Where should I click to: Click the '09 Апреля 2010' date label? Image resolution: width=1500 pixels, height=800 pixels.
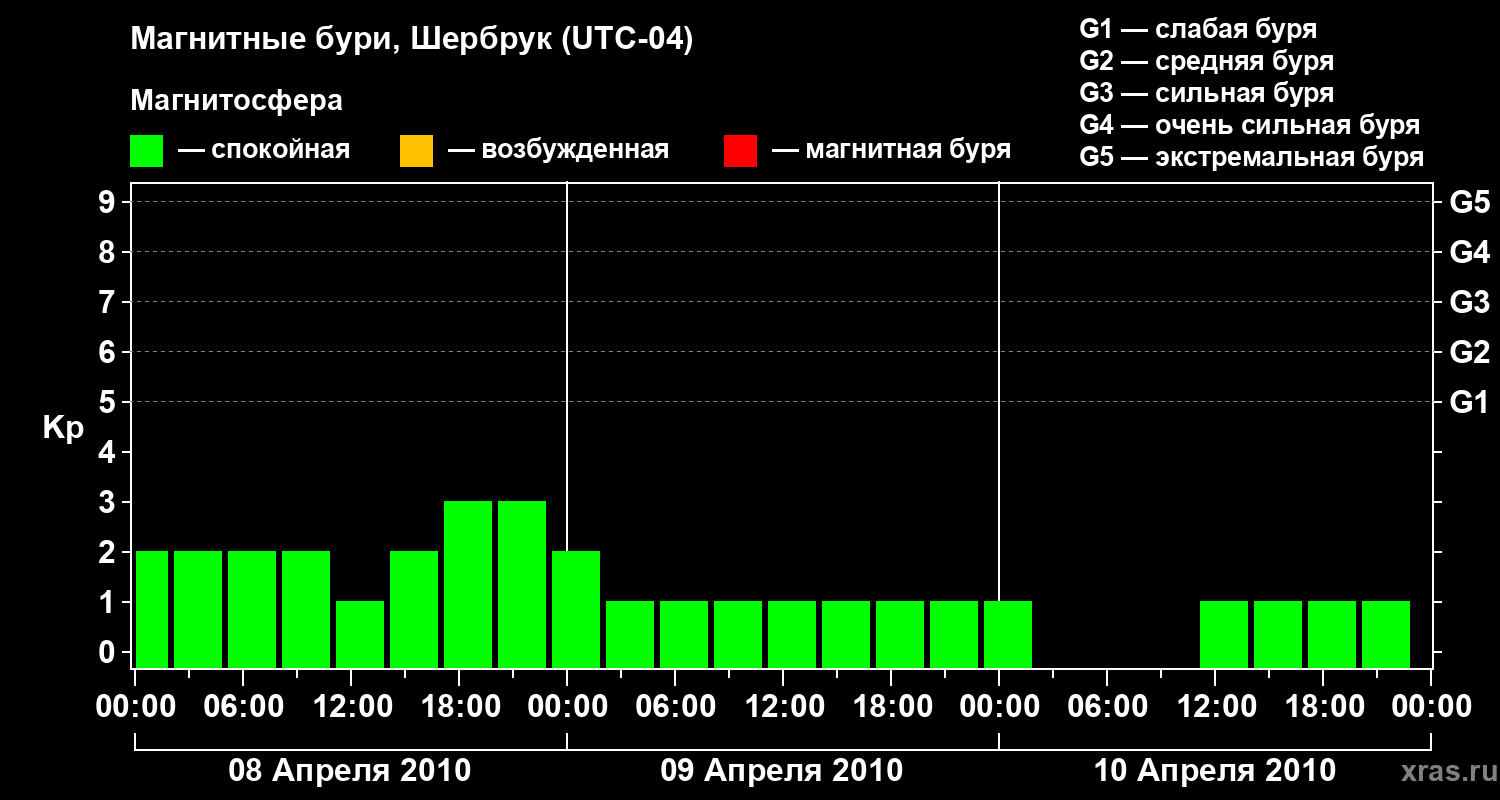pos(782,771)
